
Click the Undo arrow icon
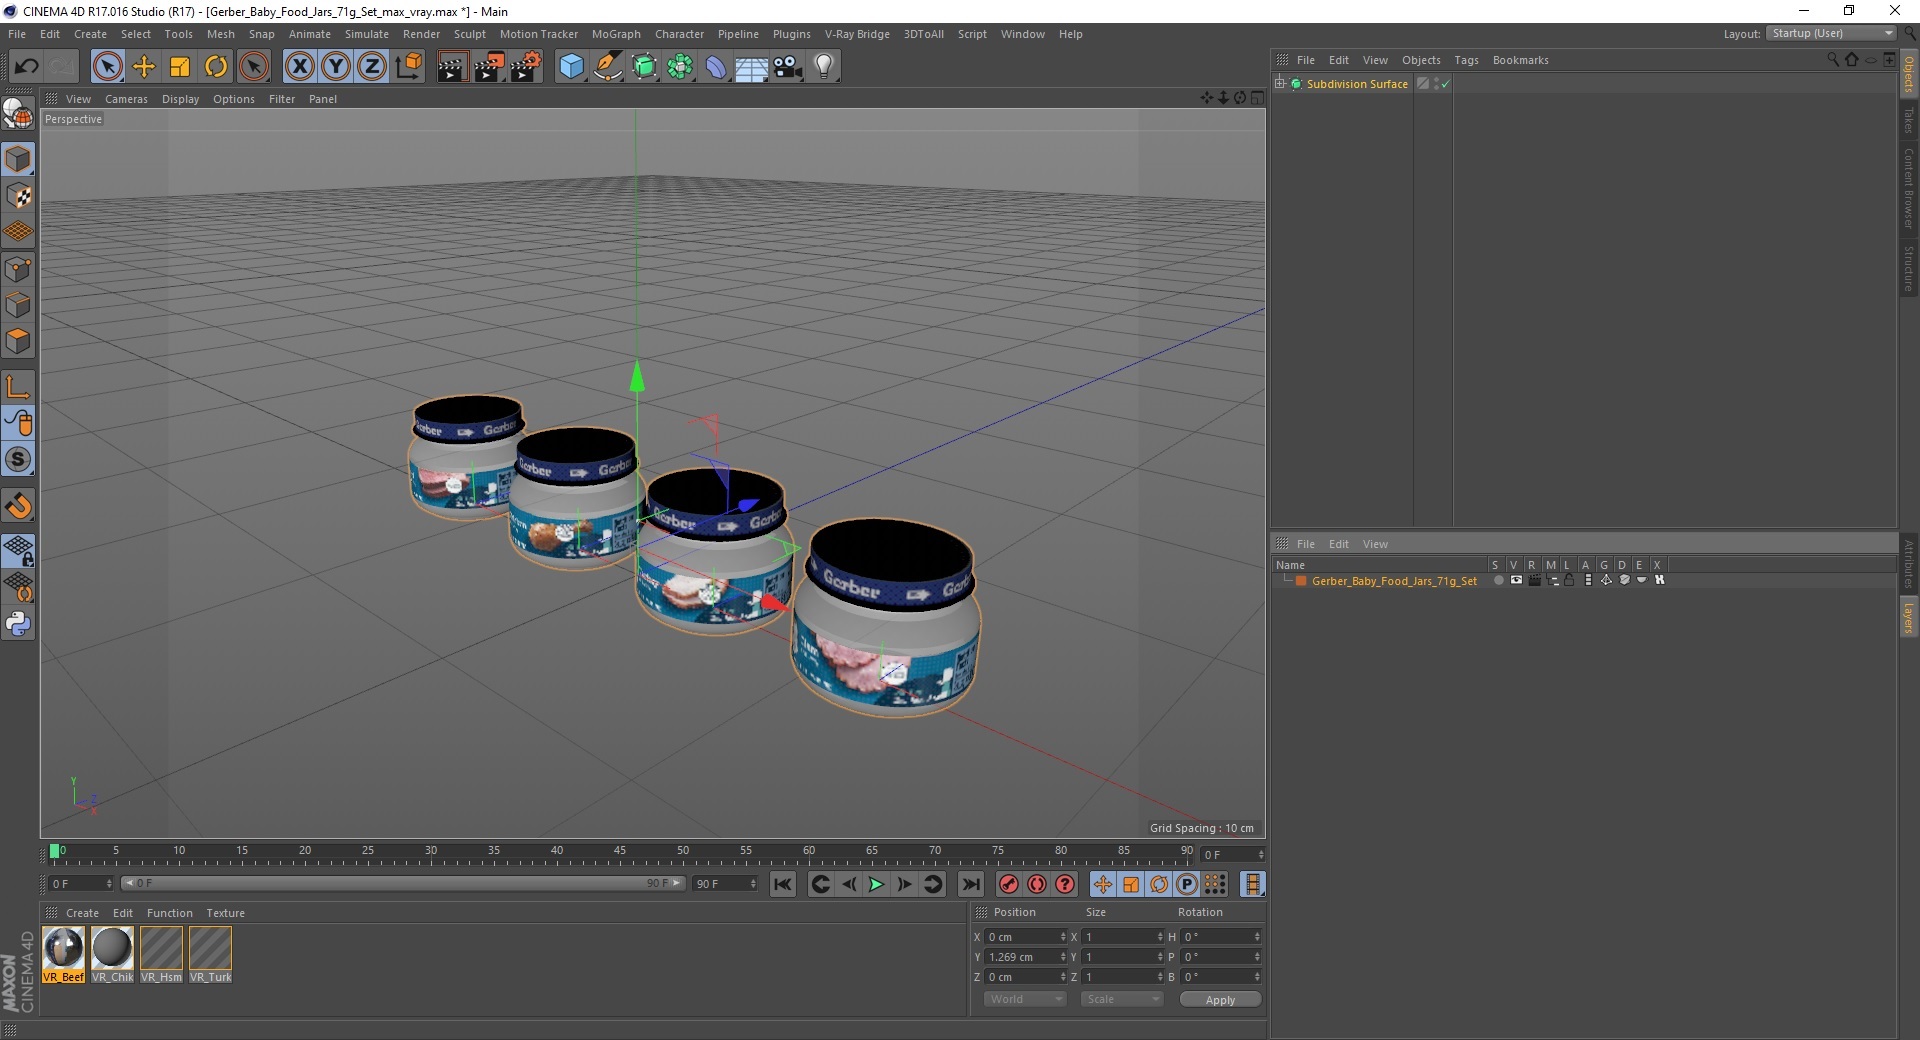pyautogui.click(x=26, y=67)
